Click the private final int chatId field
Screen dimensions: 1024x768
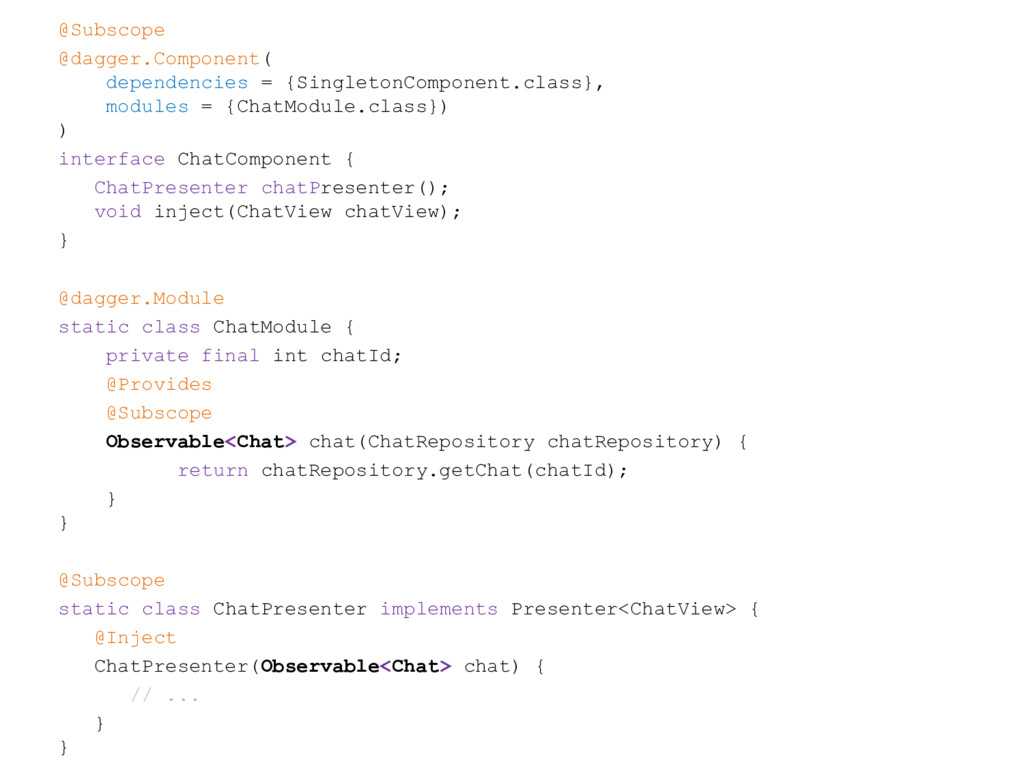pyautogui.click(x=253, y=356)
